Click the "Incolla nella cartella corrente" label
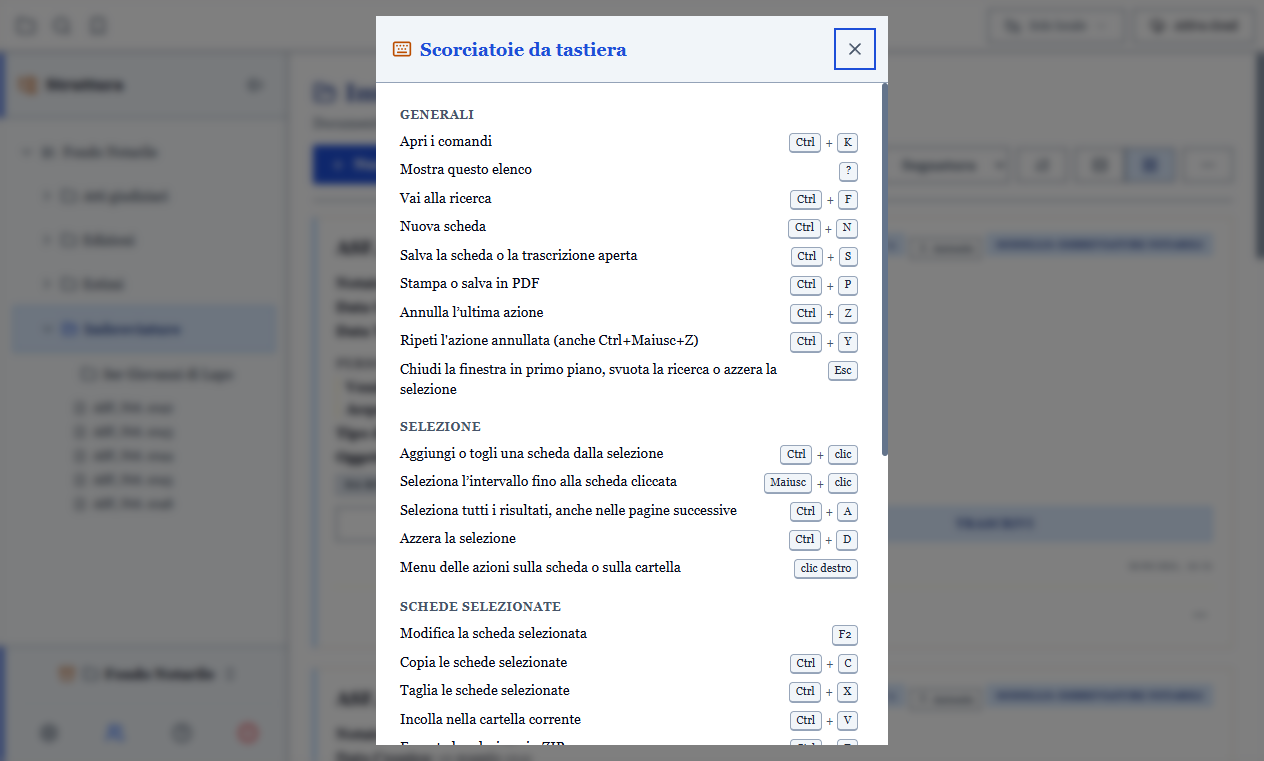 [490, 720]
